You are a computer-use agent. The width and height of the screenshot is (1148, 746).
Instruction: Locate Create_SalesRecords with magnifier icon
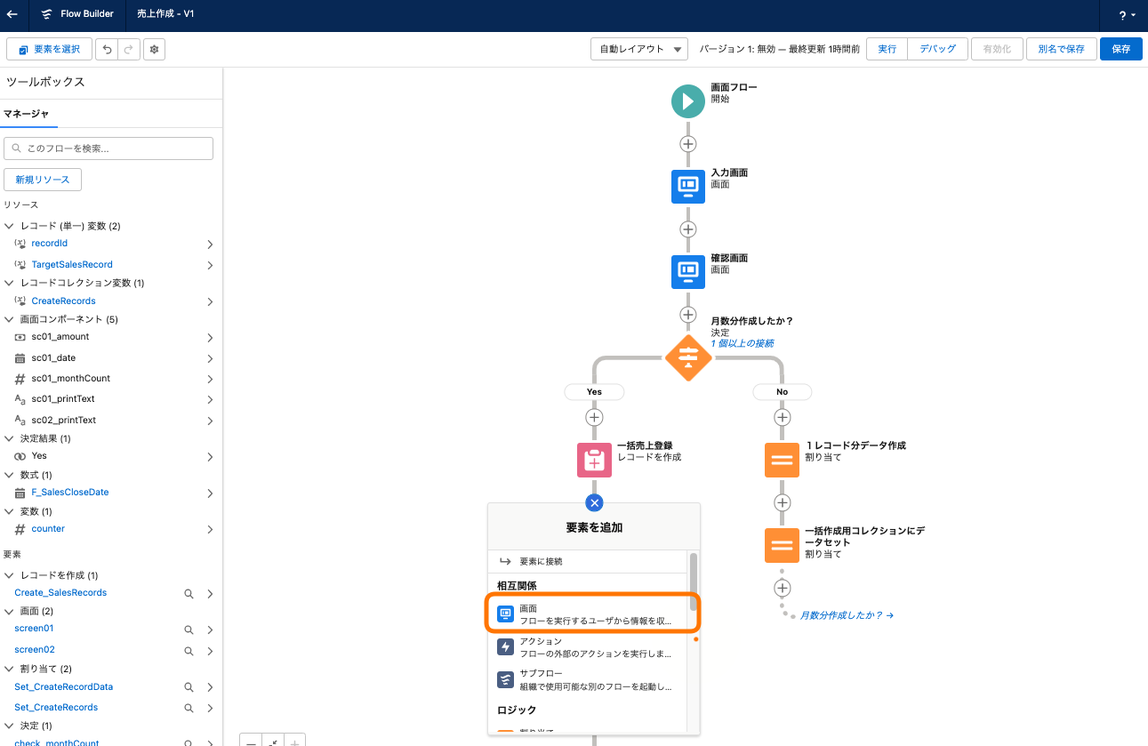pos(189,594)
